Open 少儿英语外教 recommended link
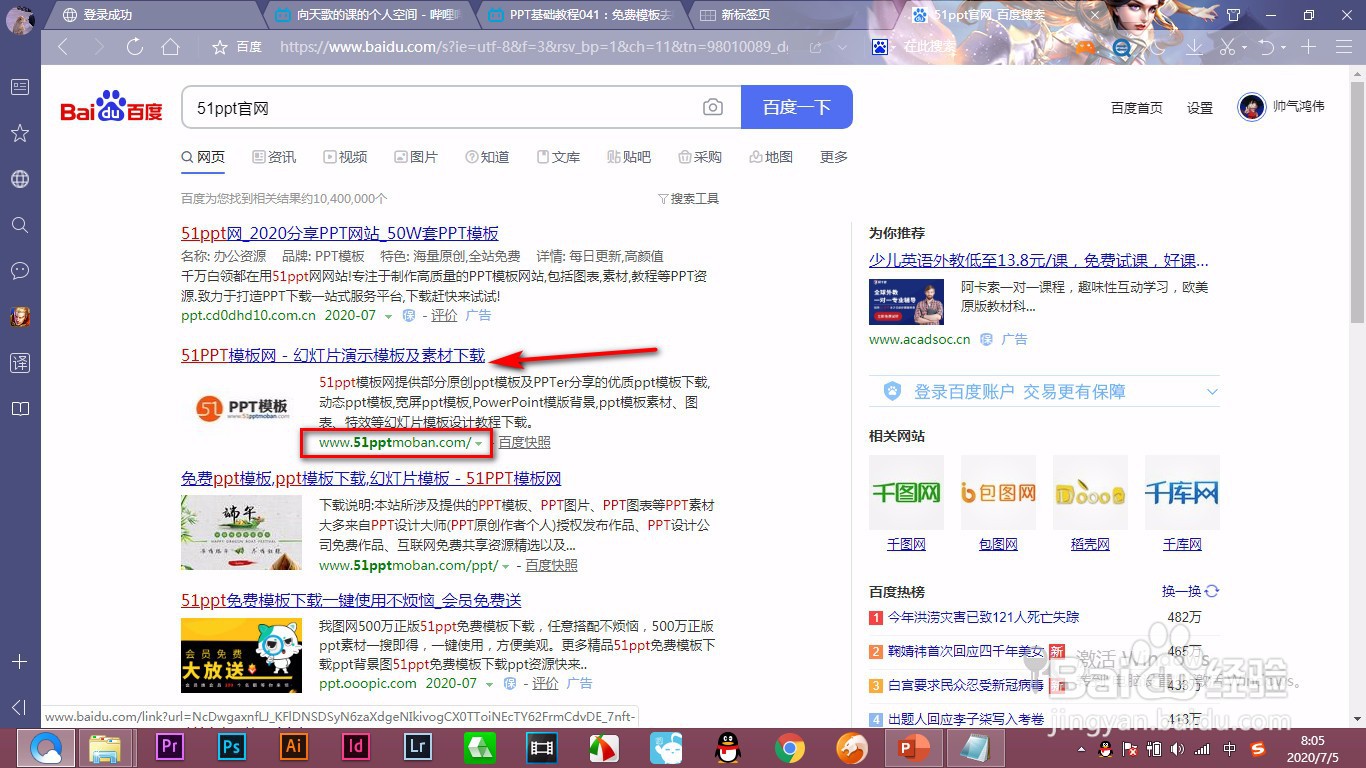The width and height of the screenshot is (1366, 768). [1039, 260]
